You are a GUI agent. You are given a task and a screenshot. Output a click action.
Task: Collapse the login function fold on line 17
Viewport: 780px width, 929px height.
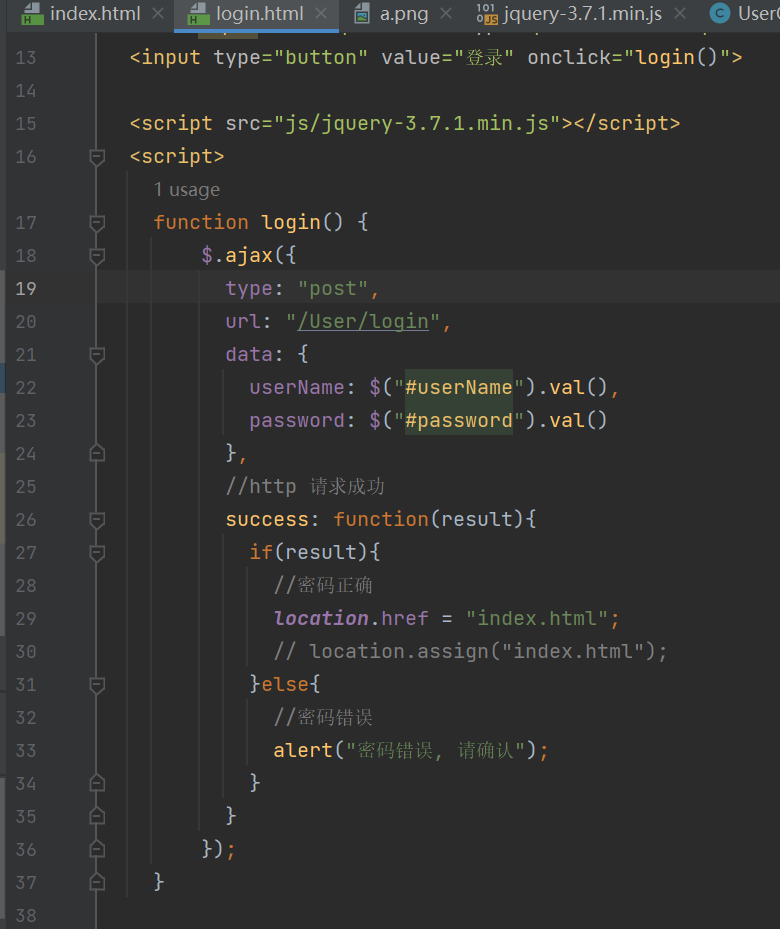(x=97, y=223)
